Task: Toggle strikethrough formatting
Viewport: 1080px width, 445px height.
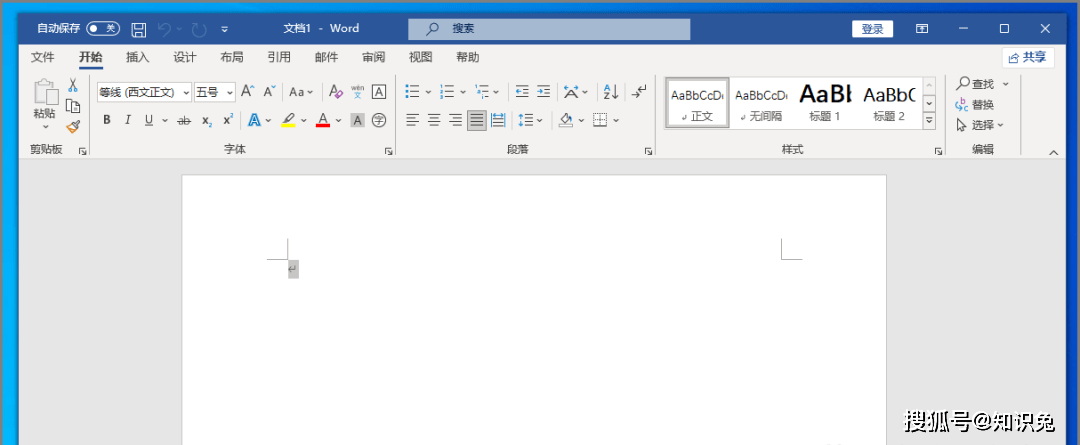Action: click(x=184, y=121)
